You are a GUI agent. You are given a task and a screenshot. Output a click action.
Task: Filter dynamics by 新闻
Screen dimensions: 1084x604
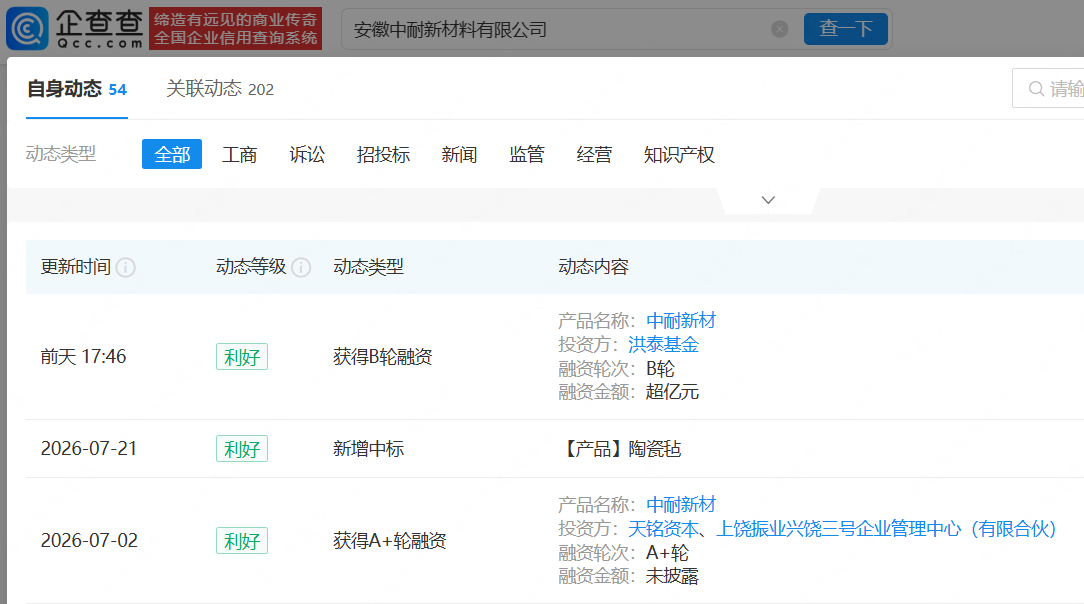(459, 154)
